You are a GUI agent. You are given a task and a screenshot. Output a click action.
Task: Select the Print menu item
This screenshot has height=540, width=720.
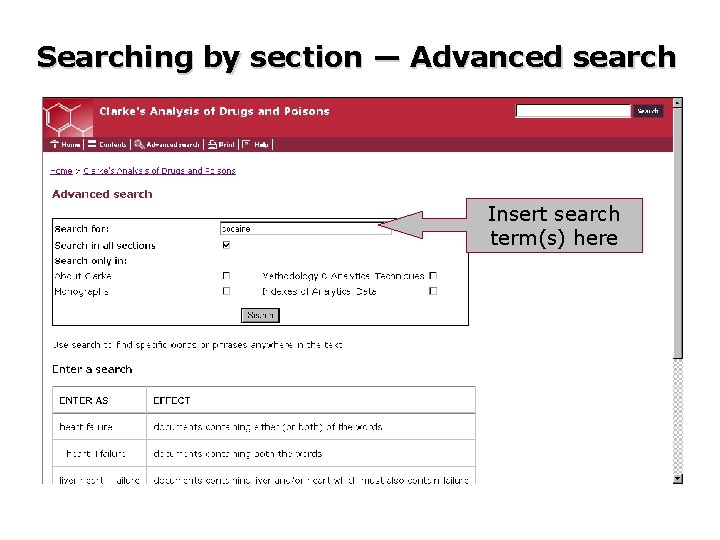click(226, 145)
